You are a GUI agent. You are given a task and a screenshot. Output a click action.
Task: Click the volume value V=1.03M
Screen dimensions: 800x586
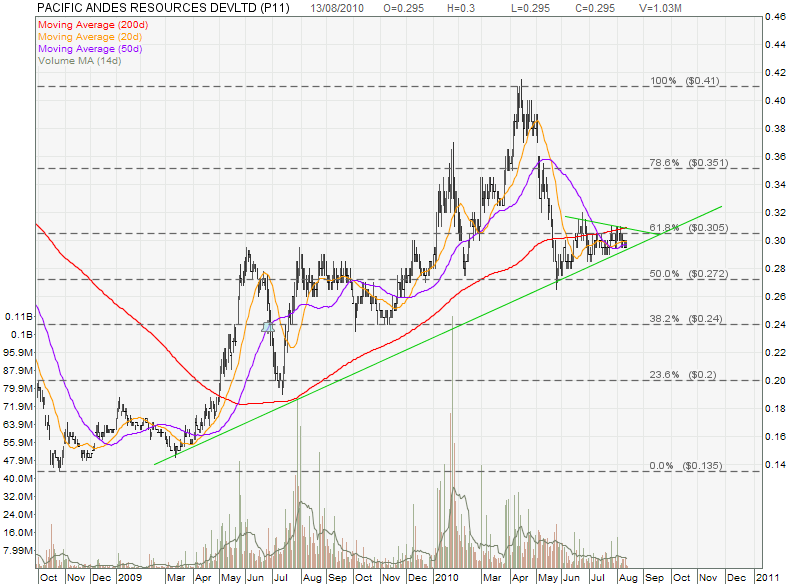660,8
